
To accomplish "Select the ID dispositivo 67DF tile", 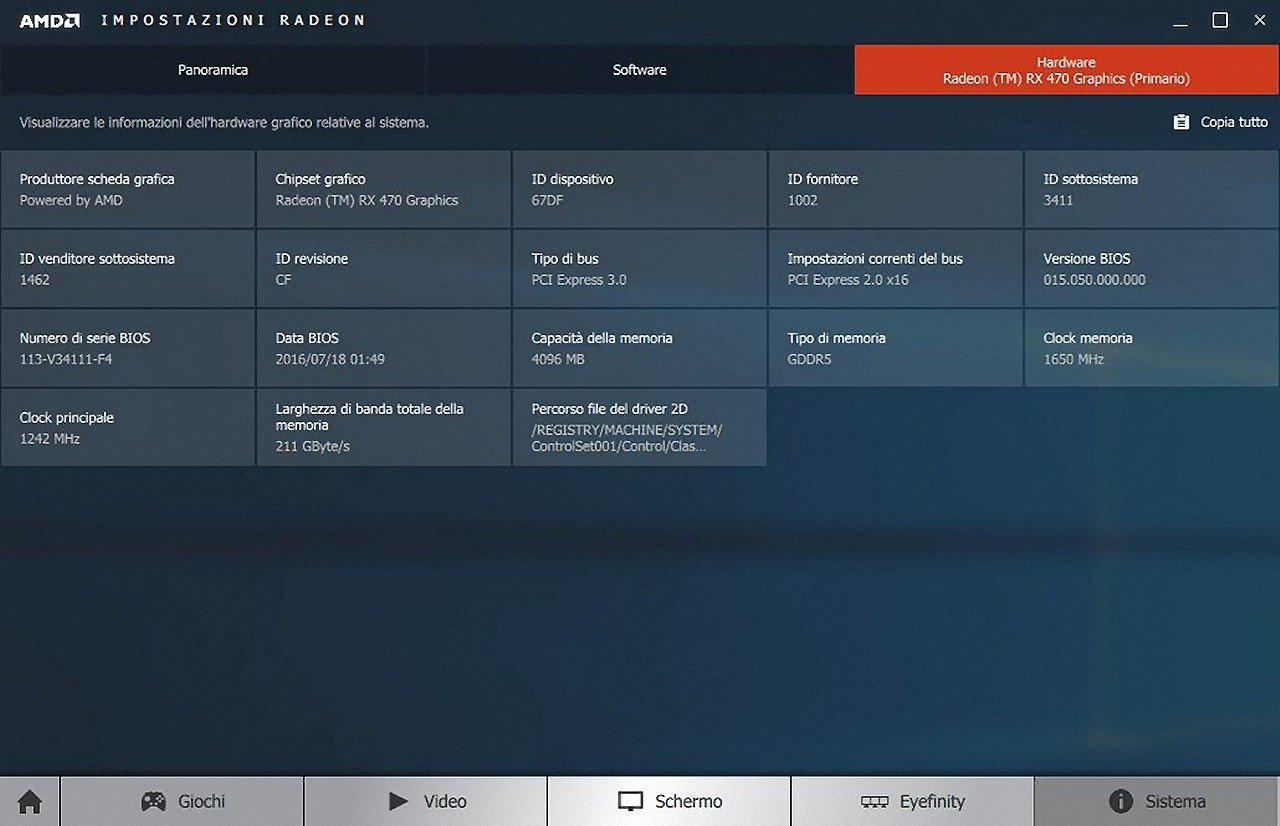I will 640,189.
